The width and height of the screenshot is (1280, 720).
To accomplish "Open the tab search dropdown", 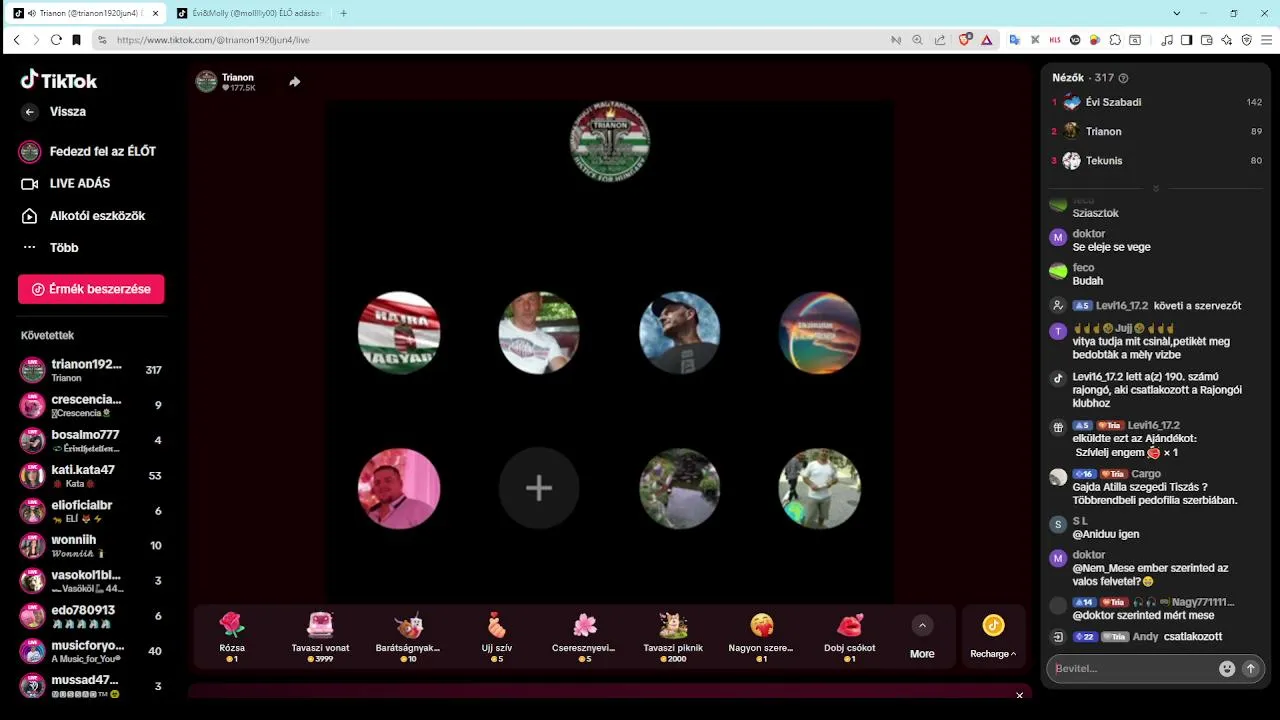I will click(x=1177, y=13).
